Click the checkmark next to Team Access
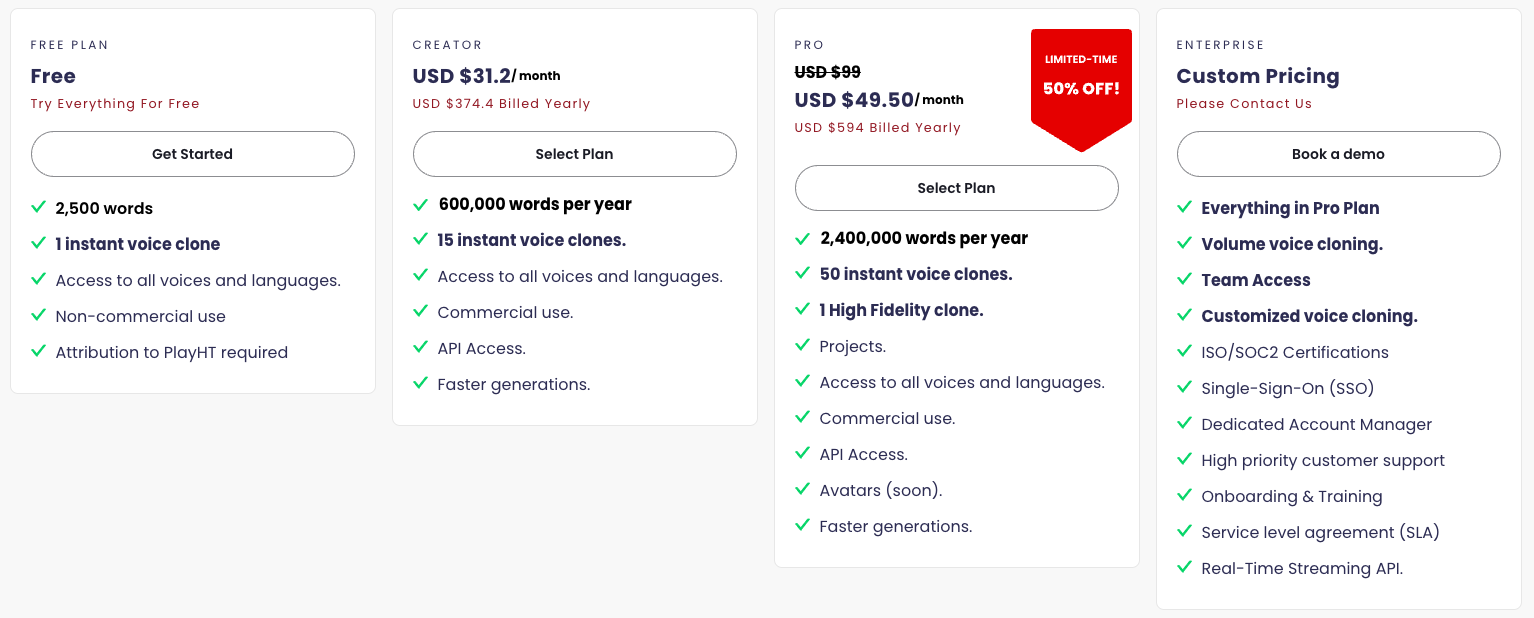The height and width of the screenshot is (618, 1534). click(1184, 279)
